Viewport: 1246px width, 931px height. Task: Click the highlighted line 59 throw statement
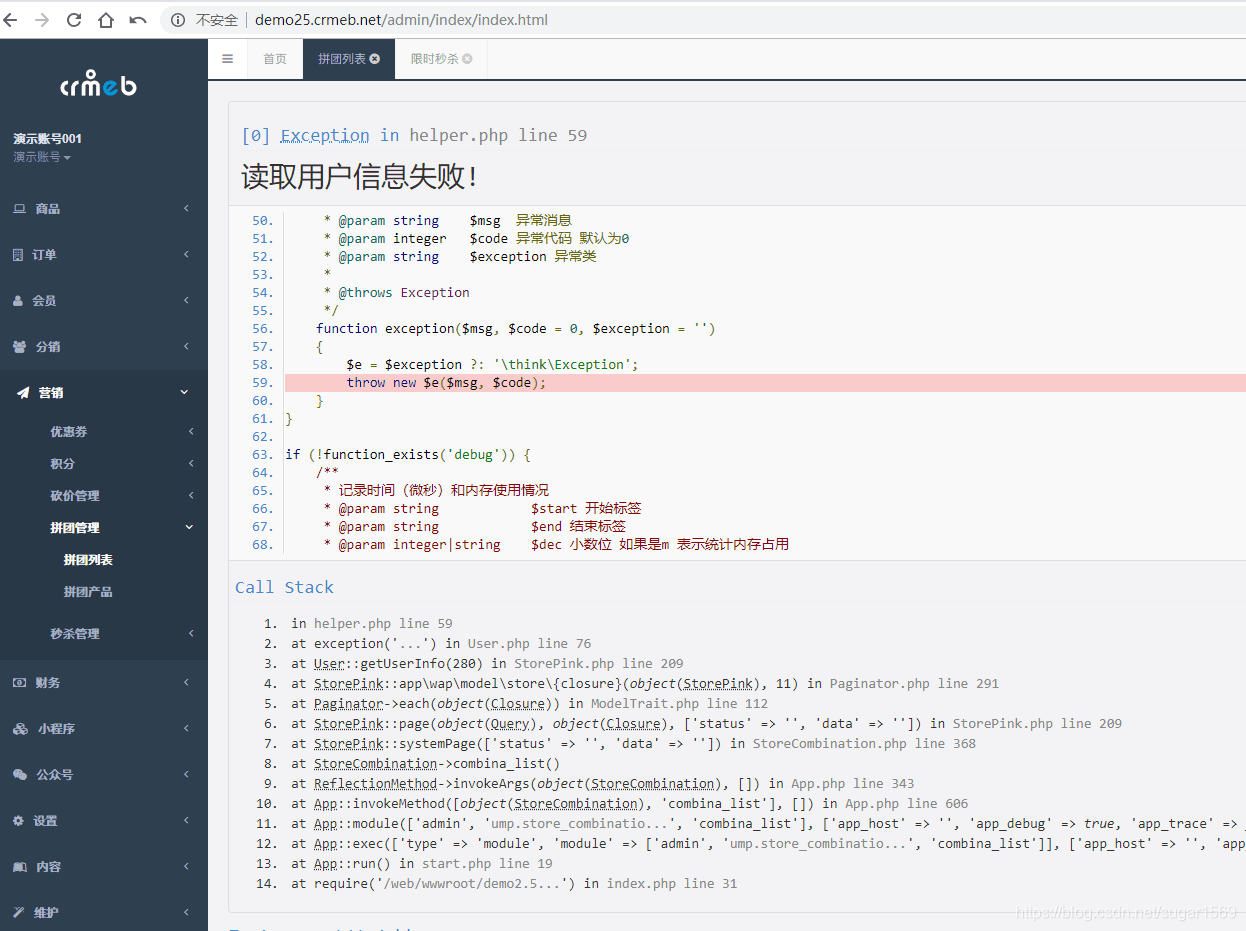pos(765,383)
